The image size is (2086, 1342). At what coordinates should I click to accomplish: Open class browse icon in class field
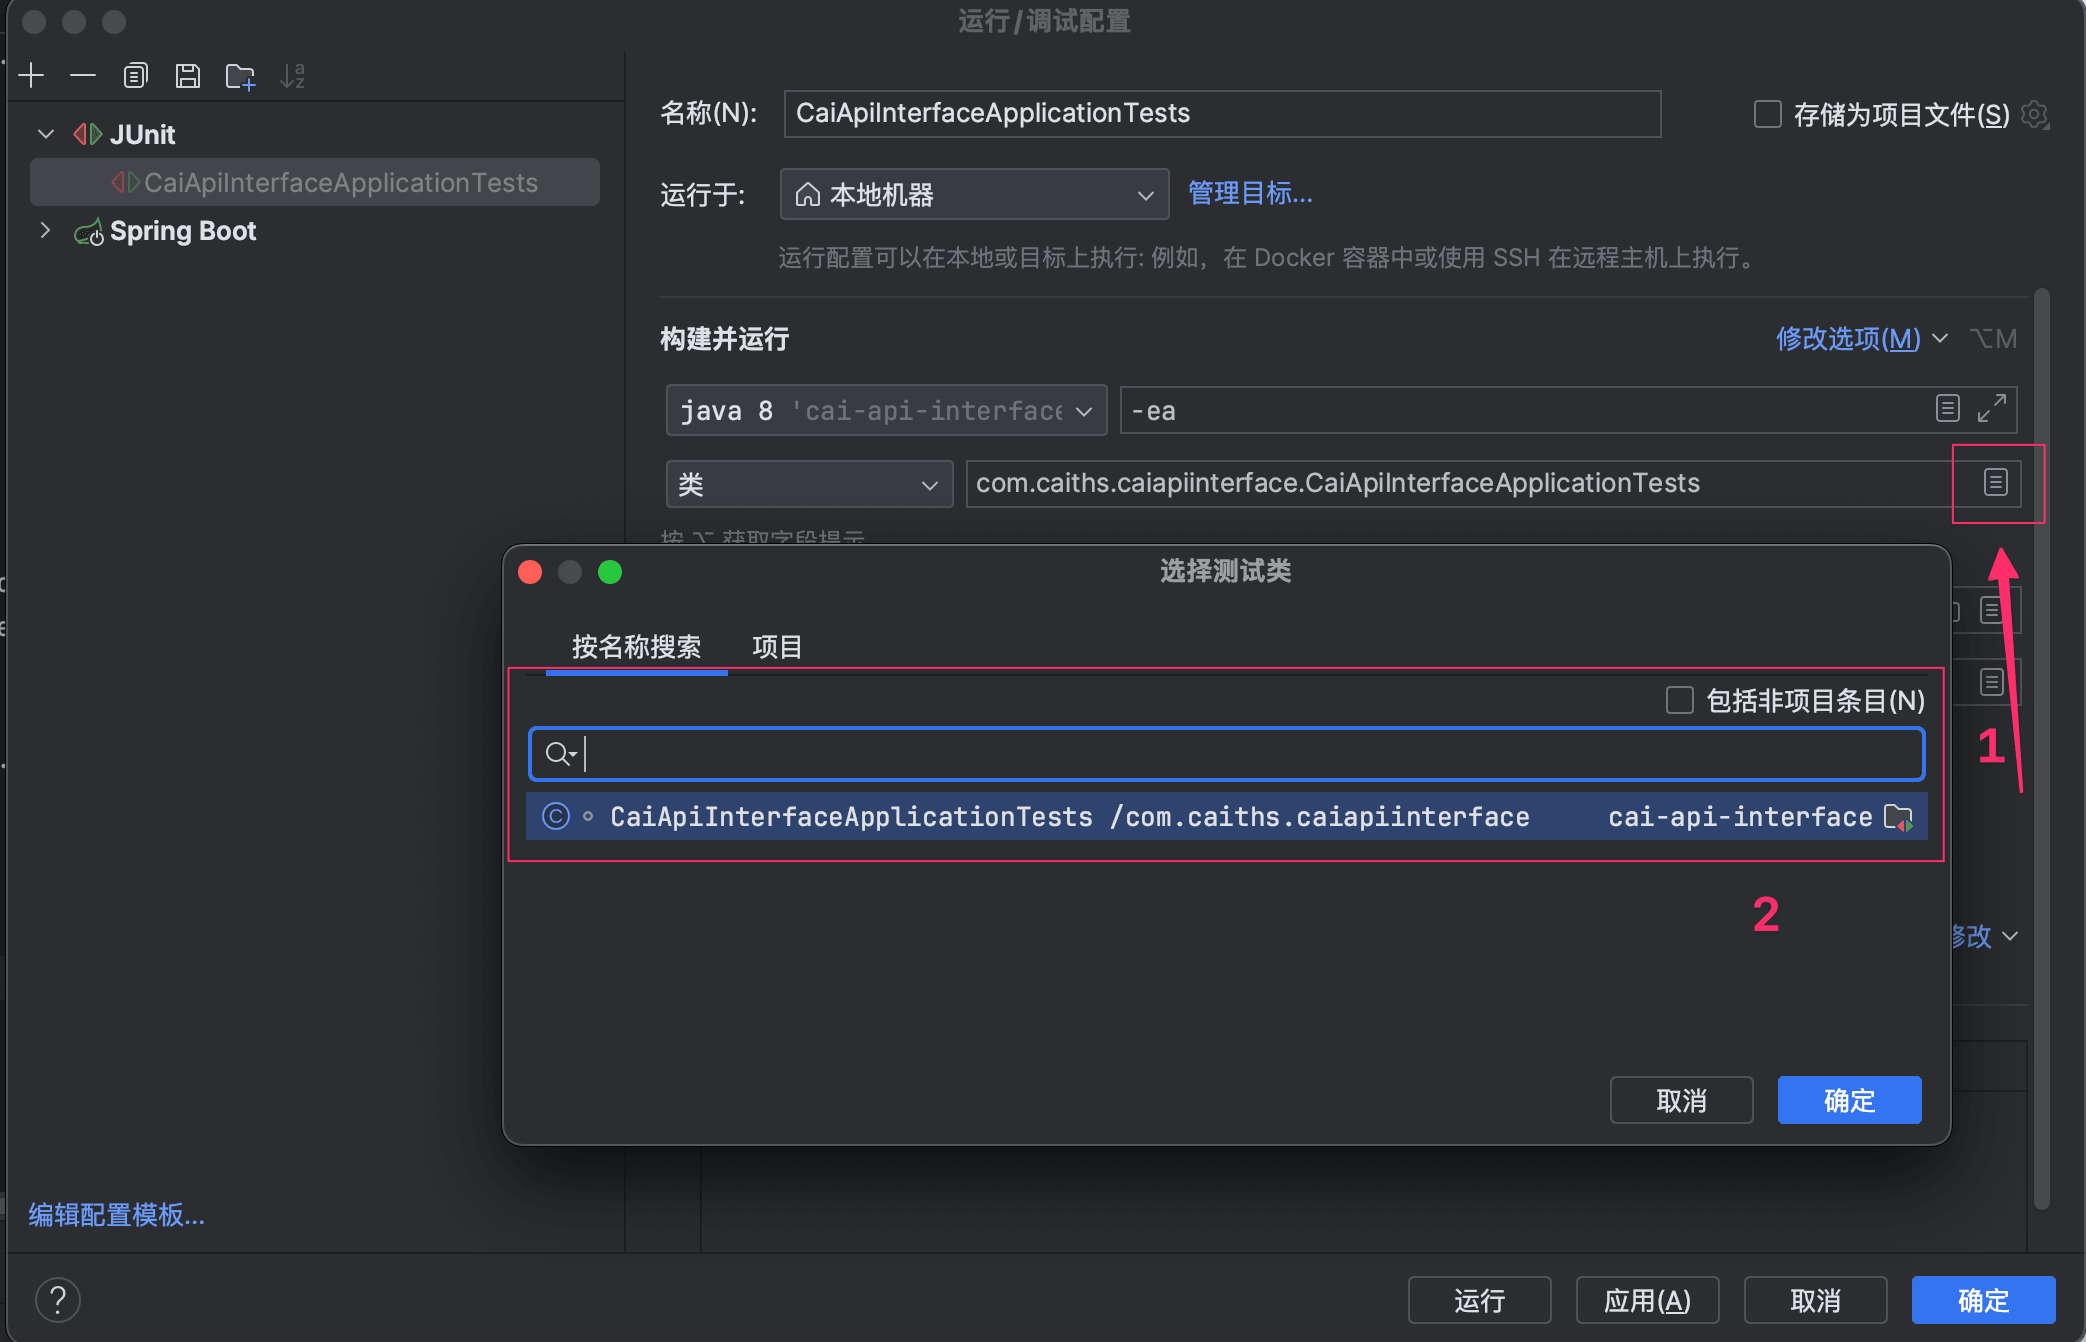tap(1995, 483)
